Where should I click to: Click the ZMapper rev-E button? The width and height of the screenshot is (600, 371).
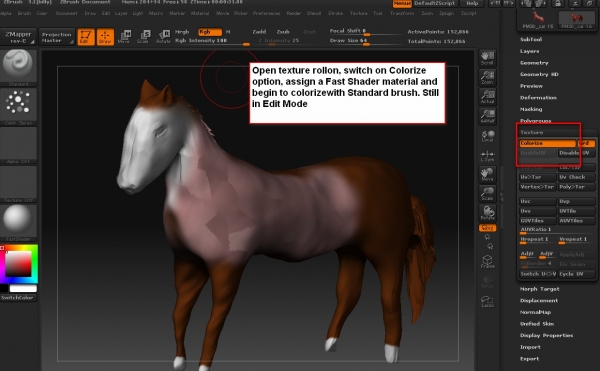18,37
